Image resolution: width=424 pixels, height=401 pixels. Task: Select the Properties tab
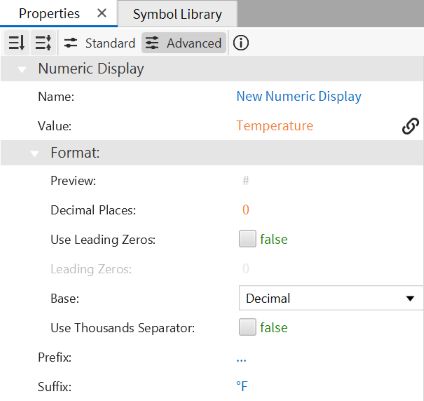click(x=49, y=13)
